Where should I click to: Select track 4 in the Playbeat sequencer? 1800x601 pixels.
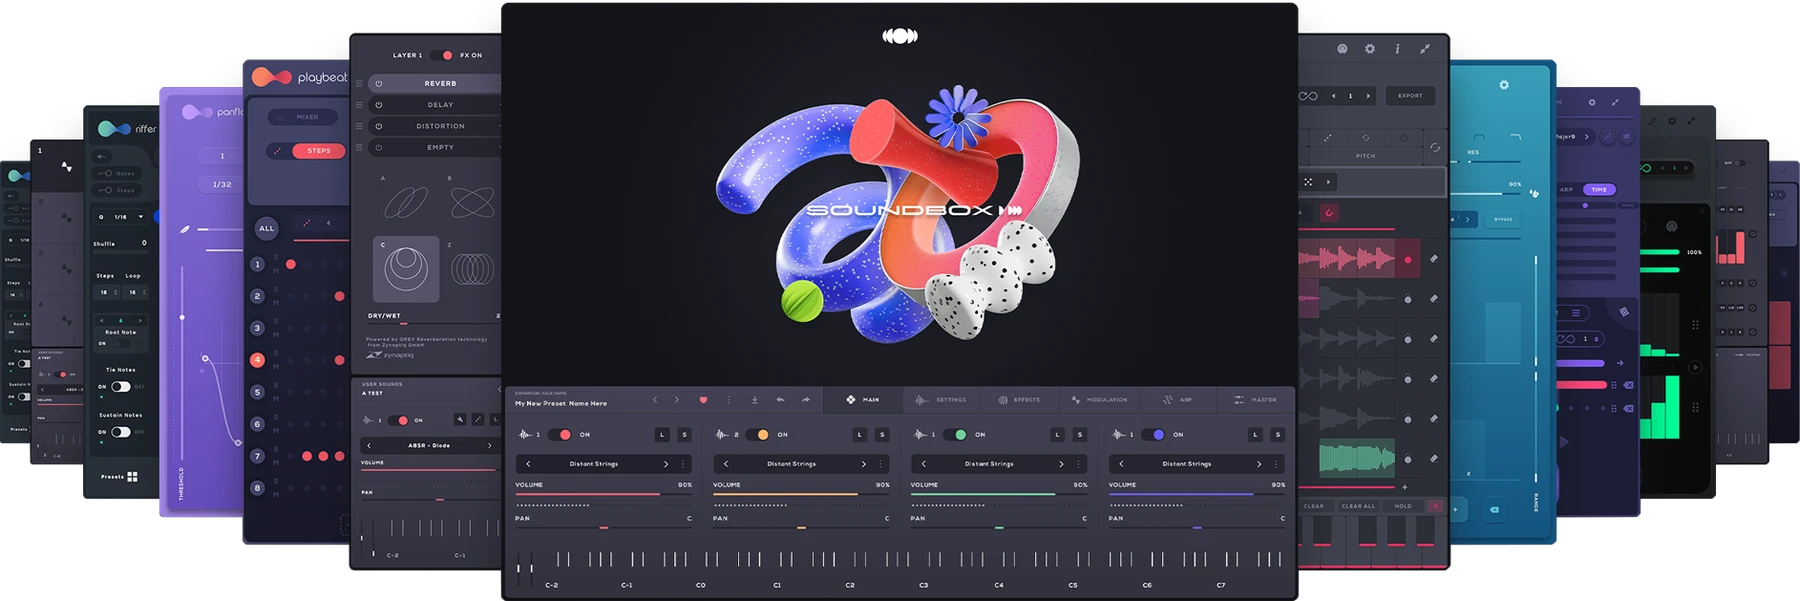tap(257, 360)
